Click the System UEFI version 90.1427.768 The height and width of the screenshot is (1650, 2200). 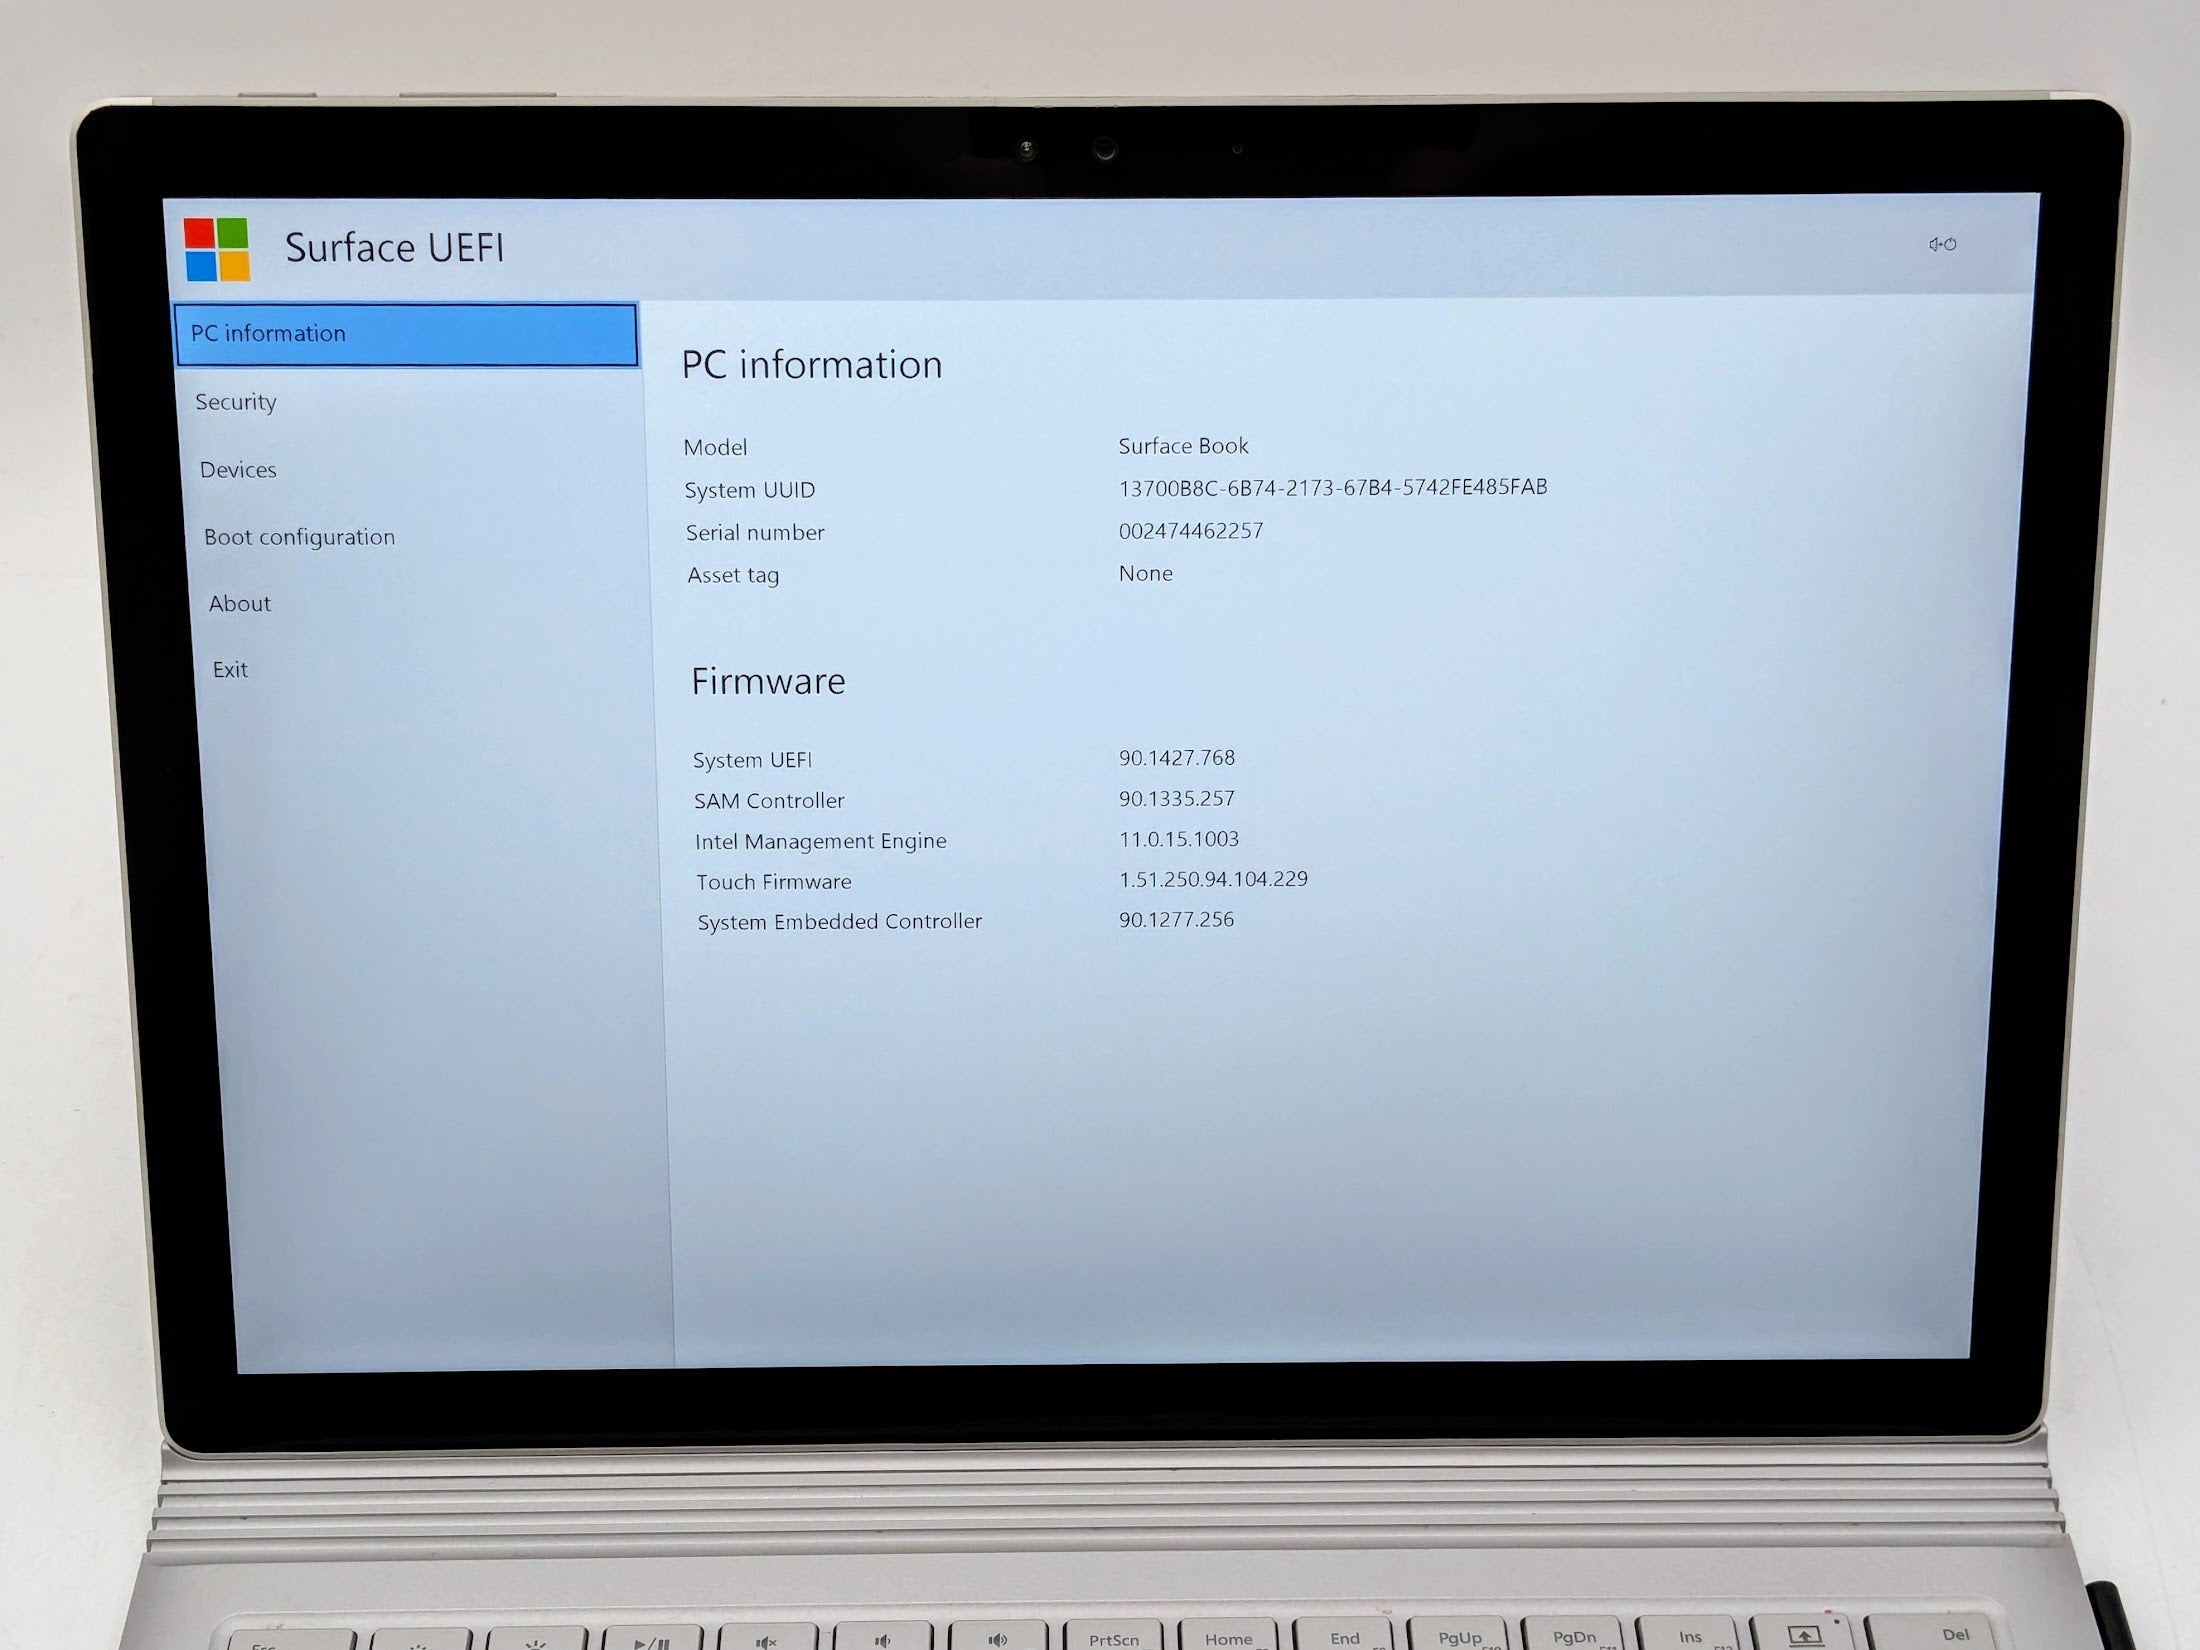pos(1177,758)
